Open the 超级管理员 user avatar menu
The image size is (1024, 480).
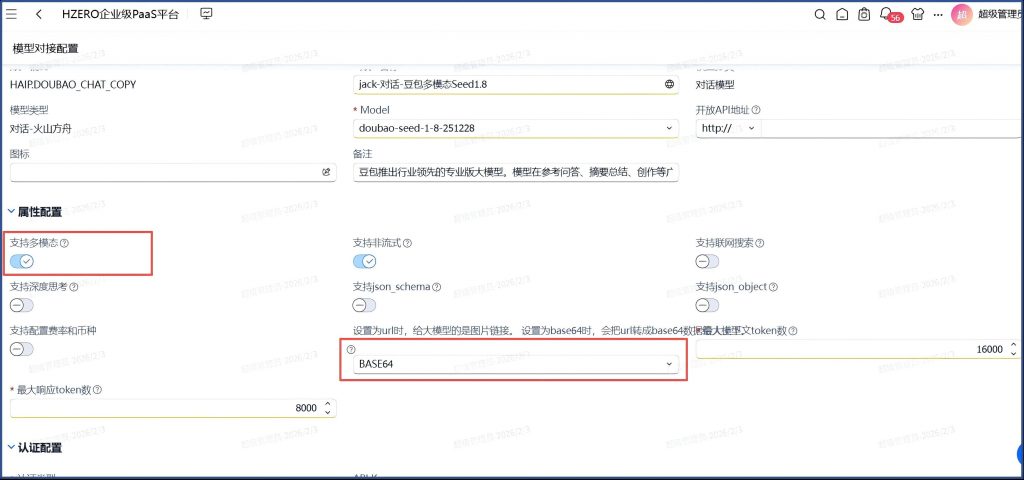click(x=961, y=14)
